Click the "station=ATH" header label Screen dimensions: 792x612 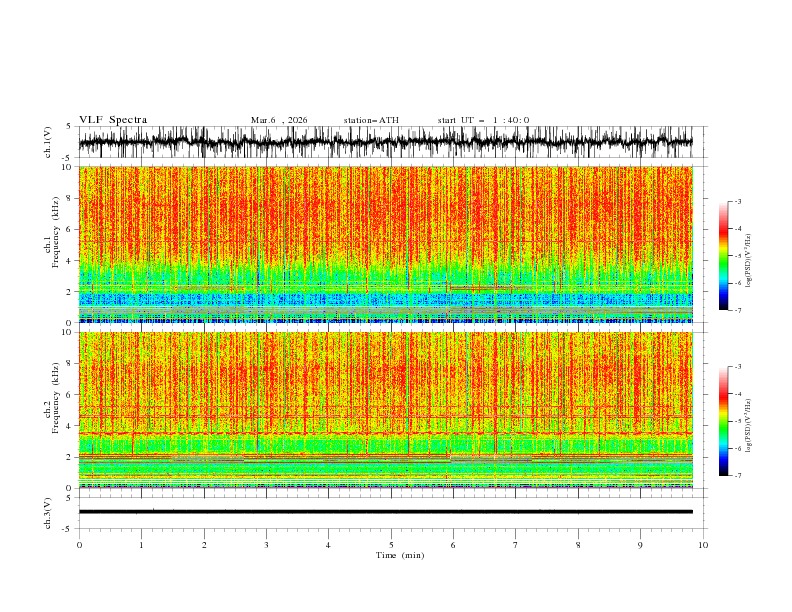371,120
